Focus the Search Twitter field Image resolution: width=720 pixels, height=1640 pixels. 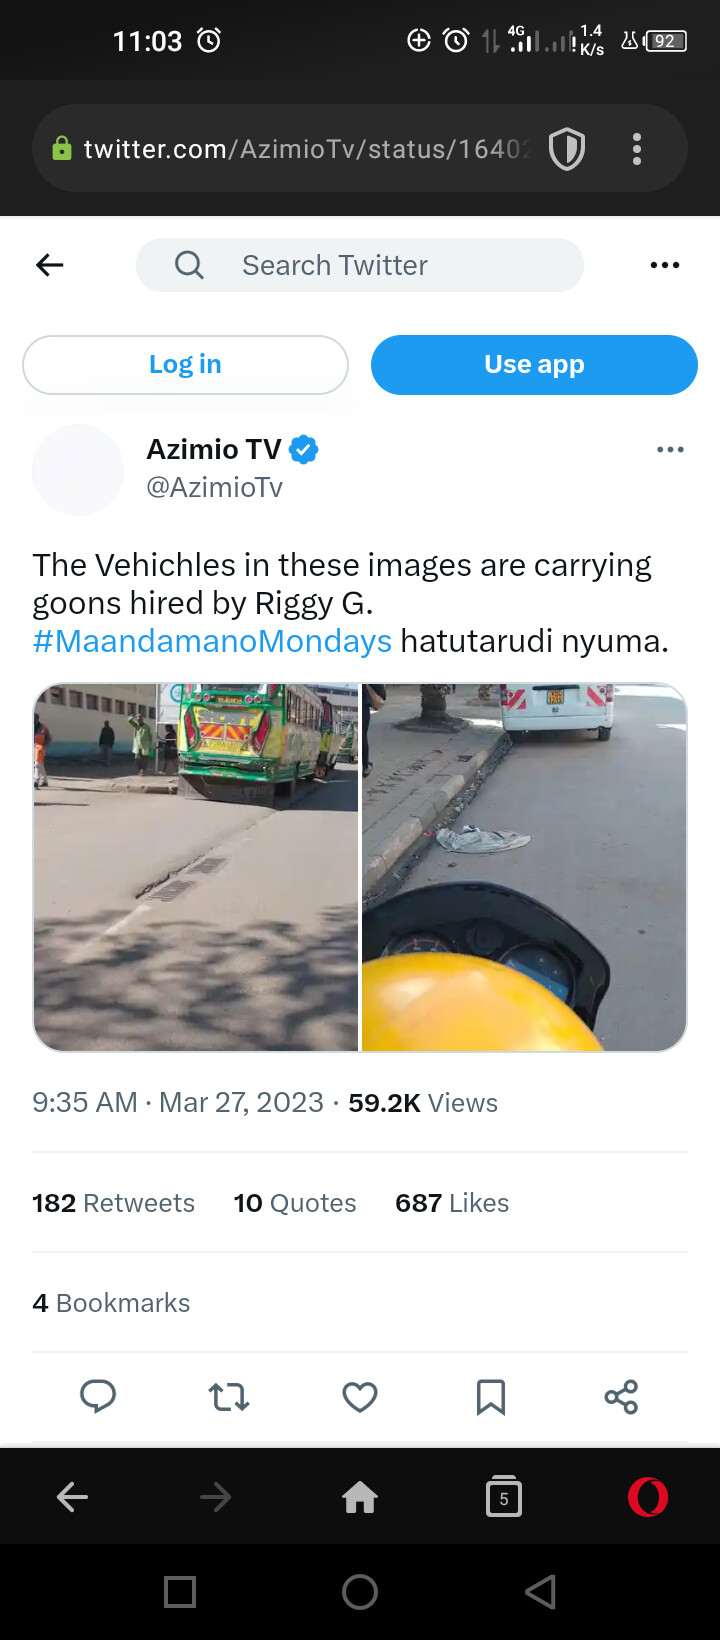pos(360,265)
